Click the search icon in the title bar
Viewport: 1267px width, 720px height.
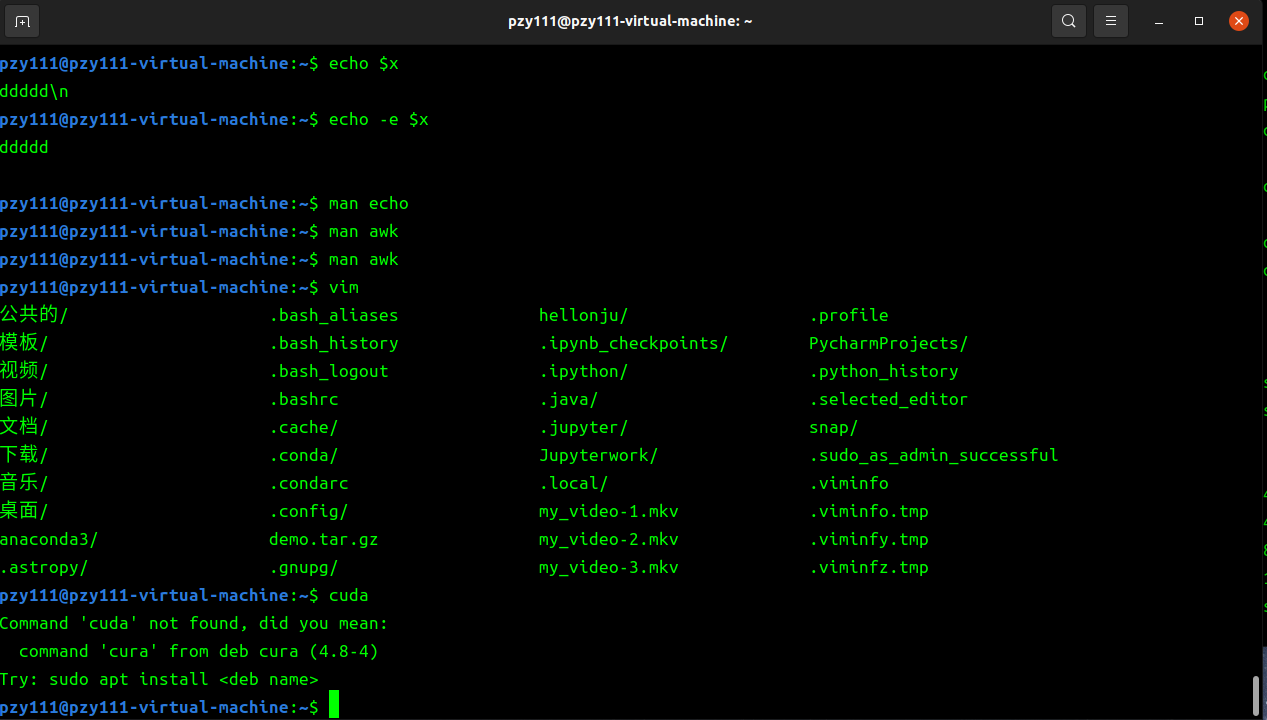click(x=1069, y=21)
